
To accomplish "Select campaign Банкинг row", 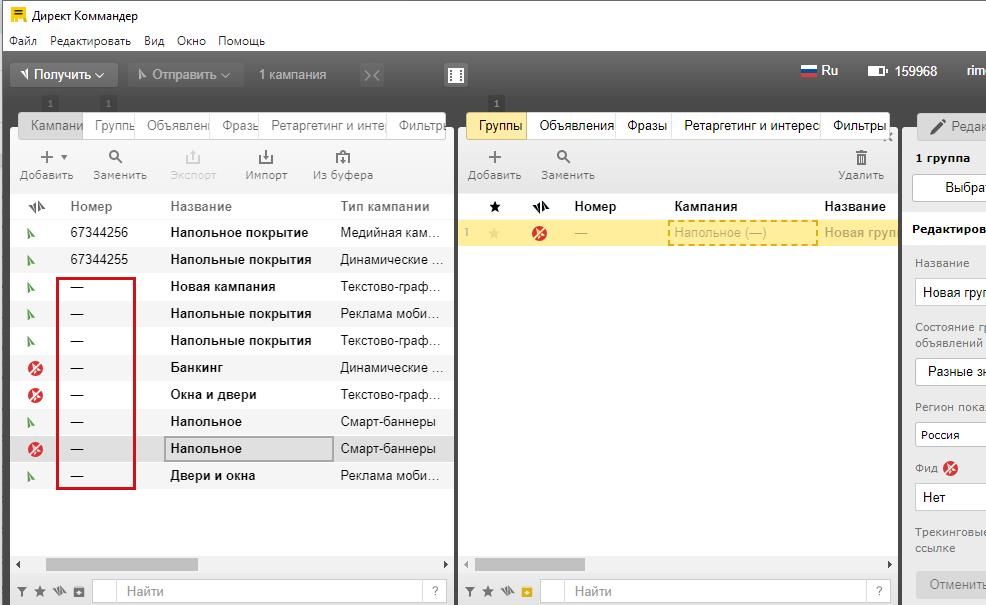I will coord(231,367).
